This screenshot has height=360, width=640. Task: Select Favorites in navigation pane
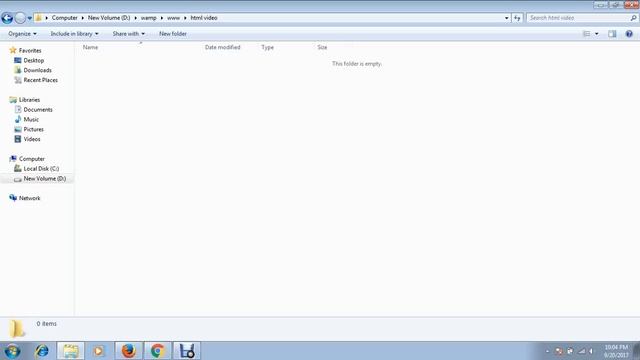30,51
